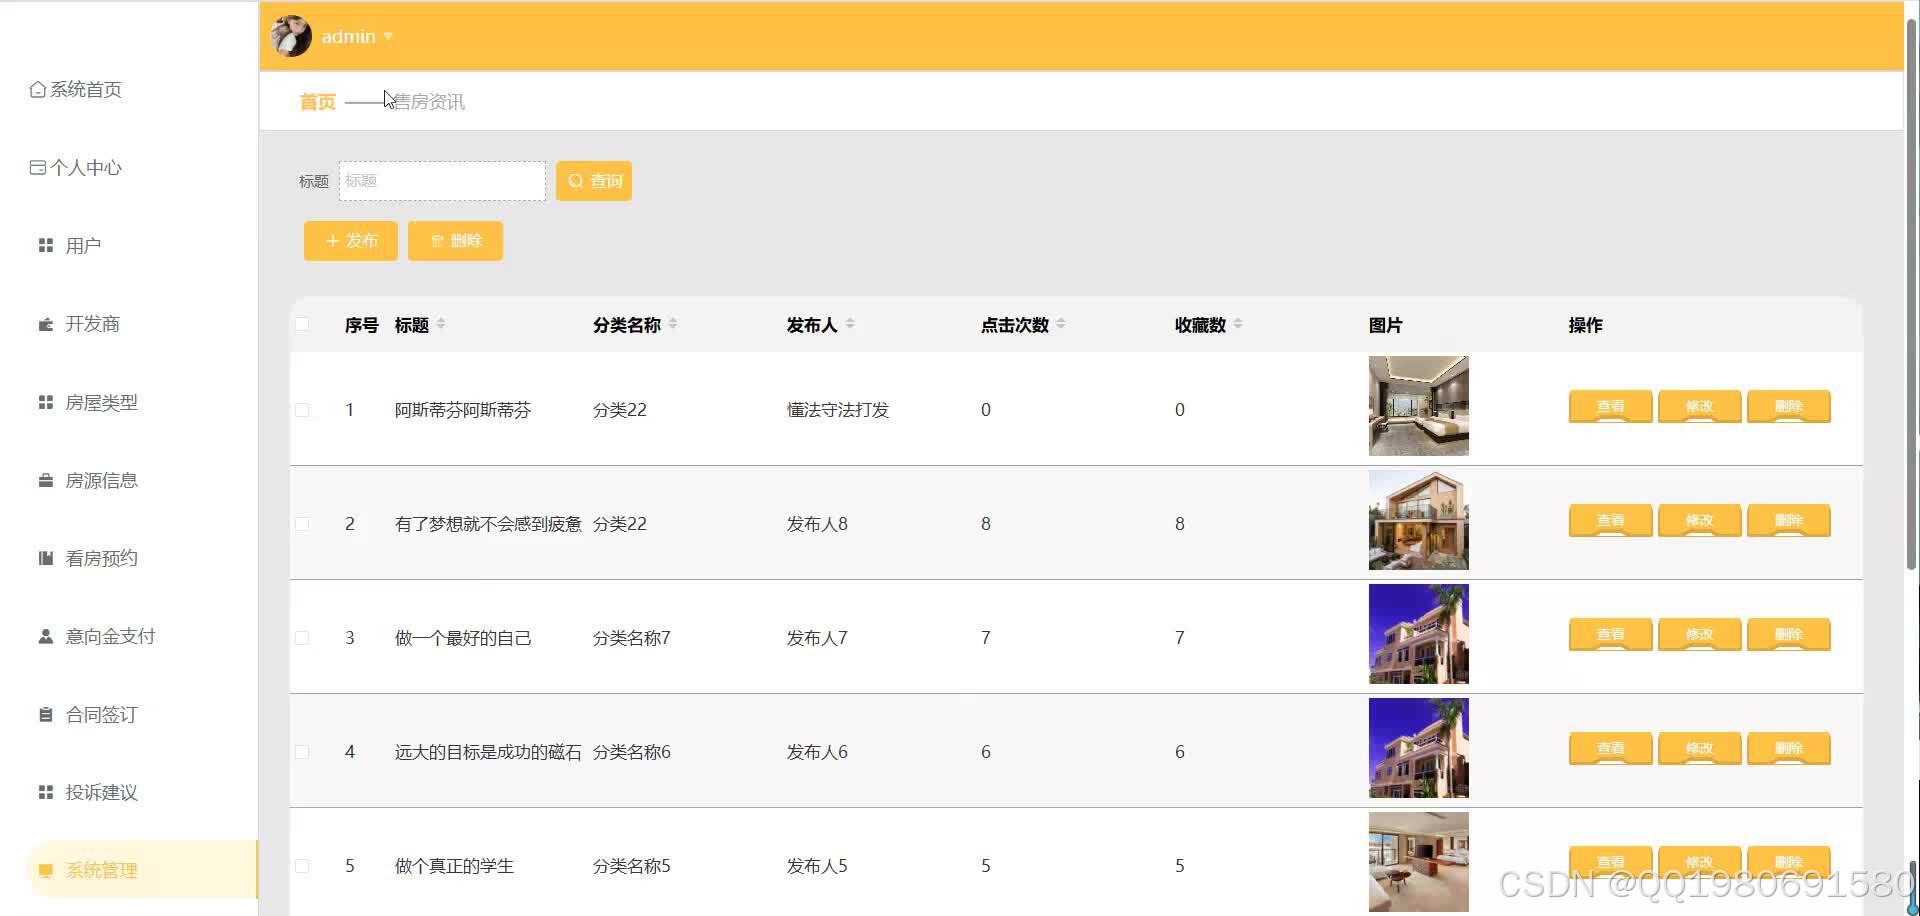Sort by the 点击次数 column arrows

(x=1061, y=324)
